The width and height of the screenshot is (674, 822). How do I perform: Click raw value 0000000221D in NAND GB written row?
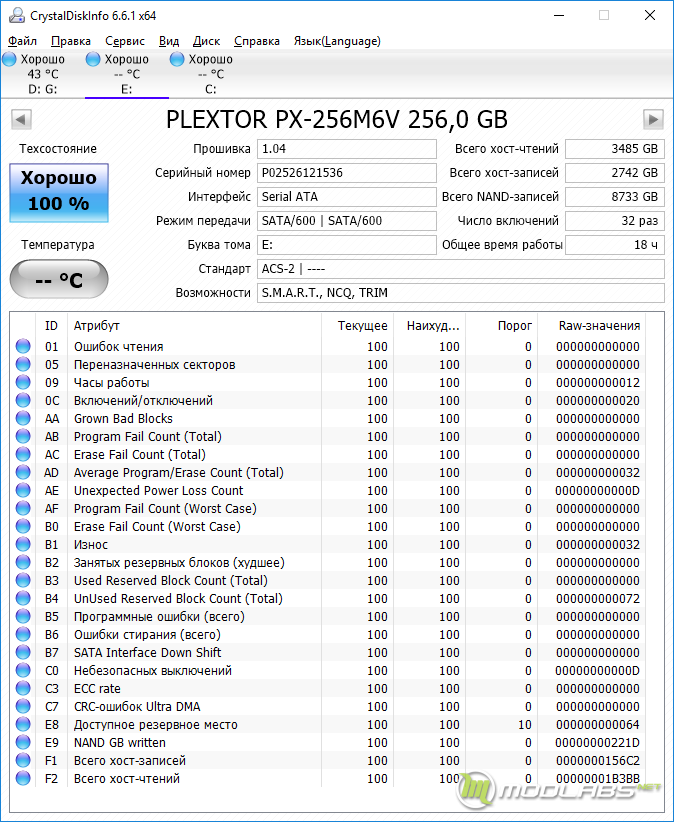click(597, 743)
